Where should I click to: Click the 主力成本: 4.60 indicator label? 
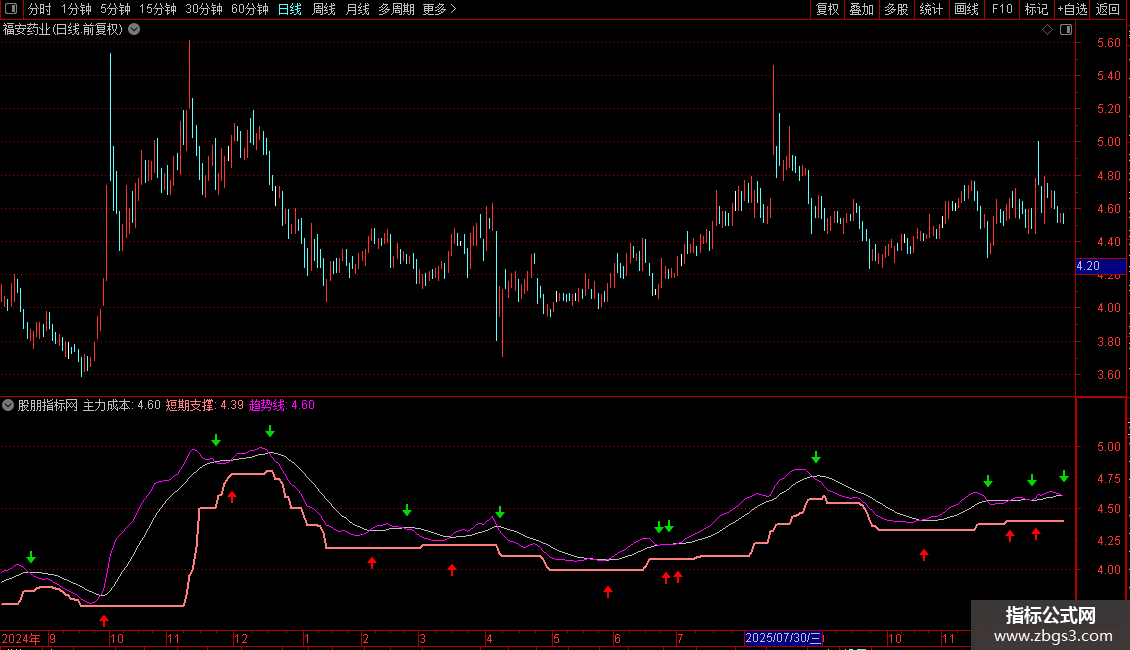pyautogui.click(x=121, y=405)
